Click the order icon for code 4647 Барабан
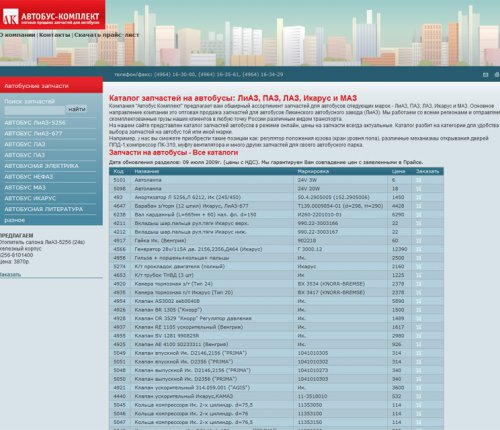The height and width of the screenshot is (430, 500). click(x=419, y=206)
